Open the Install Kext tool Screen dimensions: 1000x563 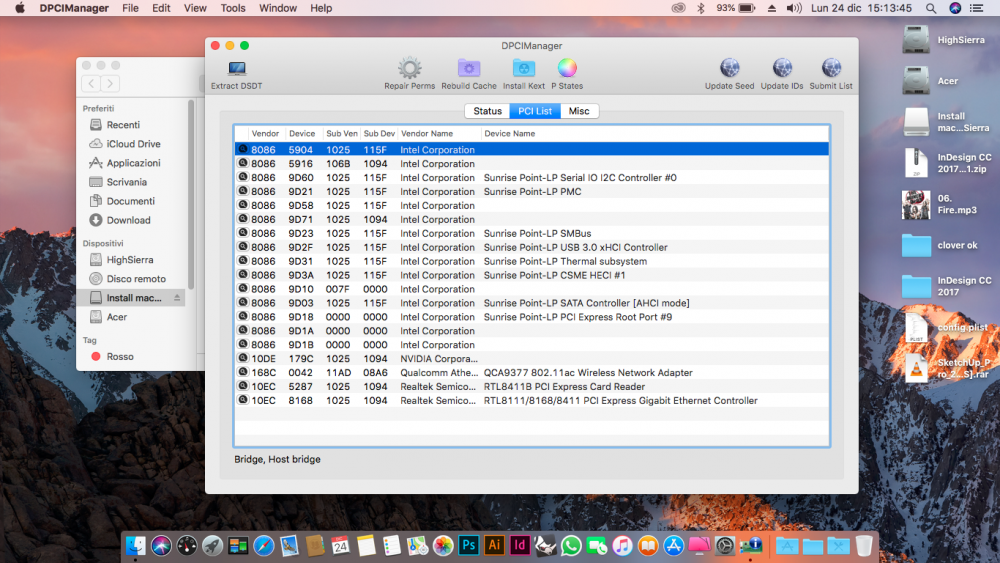(x=524, y=68)
